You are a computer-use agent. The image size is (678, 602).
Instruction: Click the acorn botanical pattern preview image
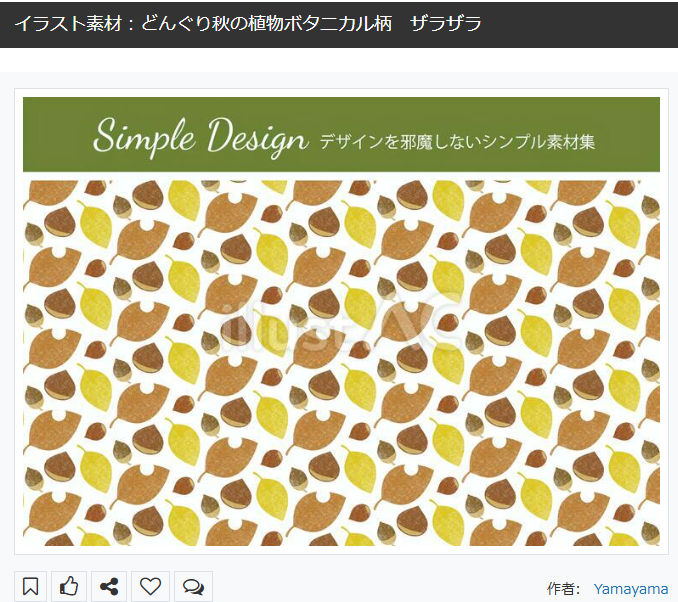(341, 363)
